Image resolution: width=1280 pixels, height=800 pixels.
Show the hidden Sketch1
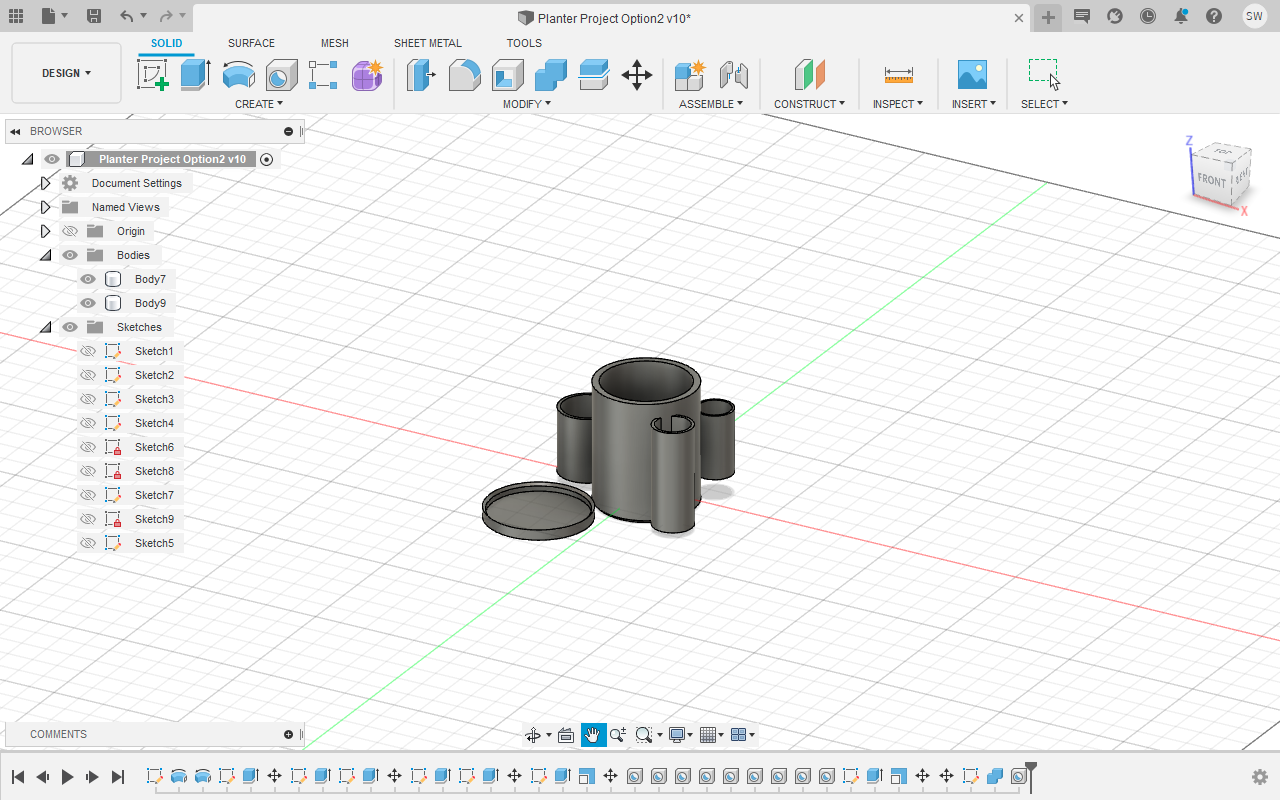(88, 351)
